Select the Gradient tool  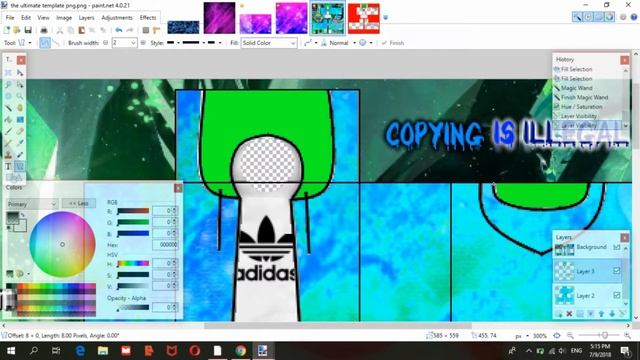click(20, 120)
